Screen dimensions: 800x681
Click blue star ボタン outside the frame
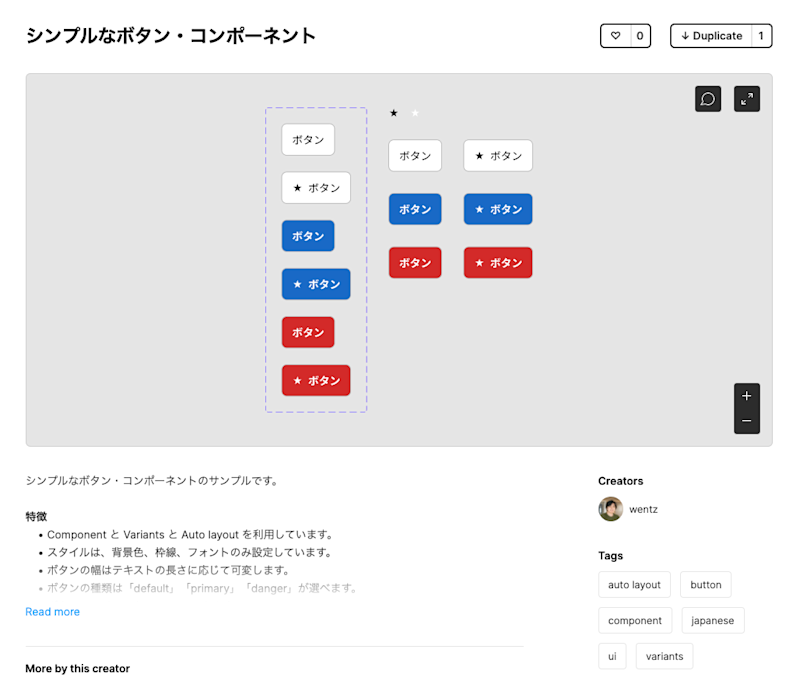pyautogui.click(x=498, y=209)
